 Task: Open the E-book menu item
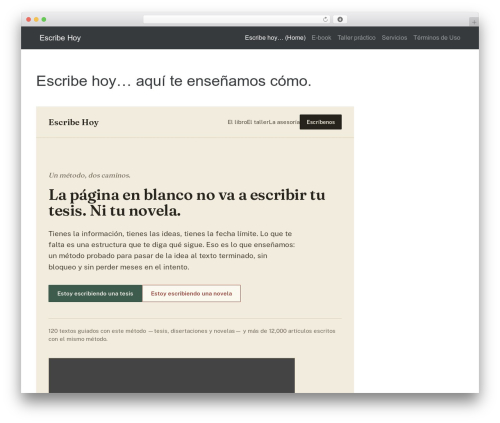pos(321,38)
